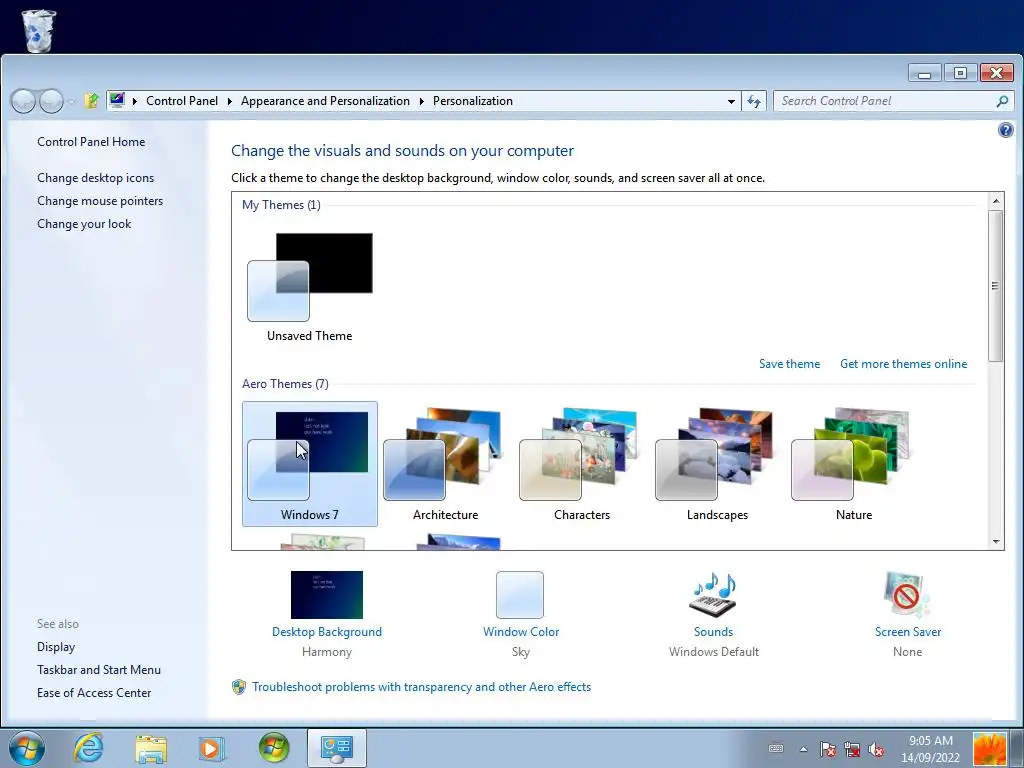
Task: Open Control Panel Home link
Action: pos(91,142)
